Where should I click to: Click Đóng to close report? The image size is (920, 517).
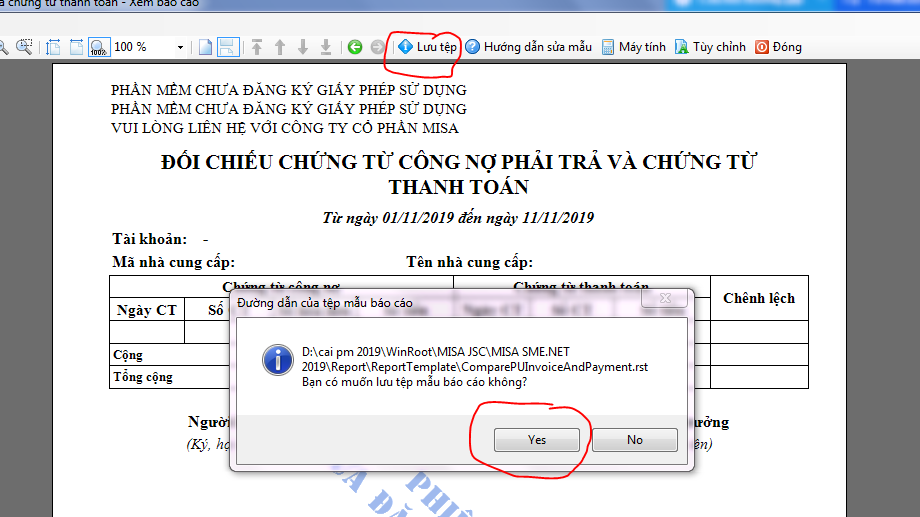[778, 47]
